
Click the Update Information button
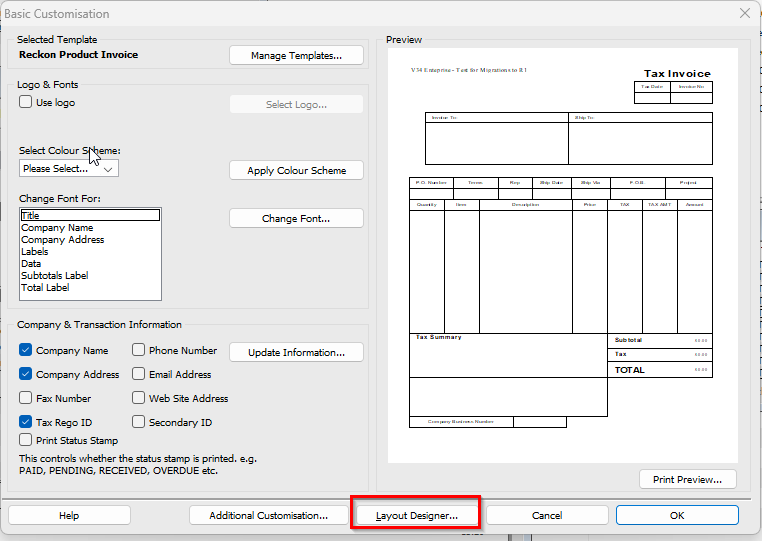coord(296,352)
